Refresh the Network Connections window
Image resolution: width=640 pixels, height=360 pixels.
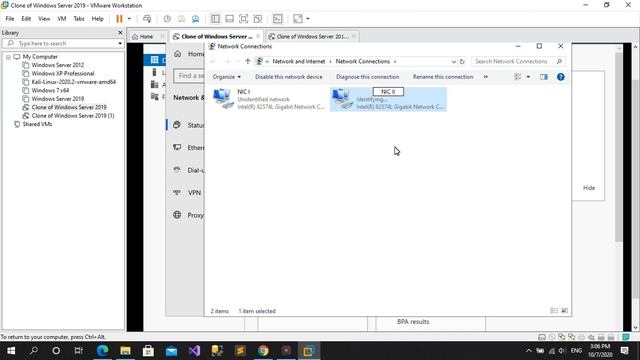coord(462,62)
